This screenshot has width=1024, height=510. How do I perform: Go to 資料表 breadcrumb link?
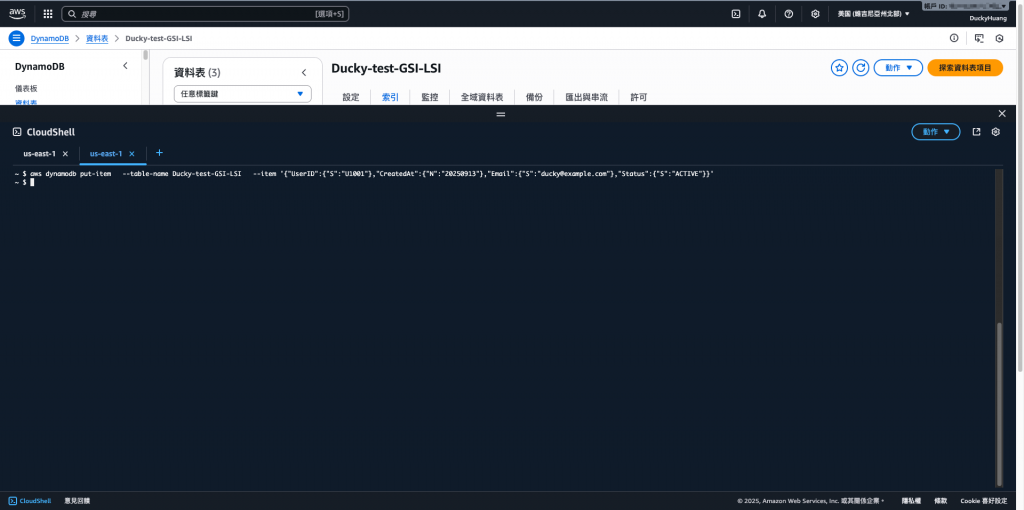pos(97,39)
